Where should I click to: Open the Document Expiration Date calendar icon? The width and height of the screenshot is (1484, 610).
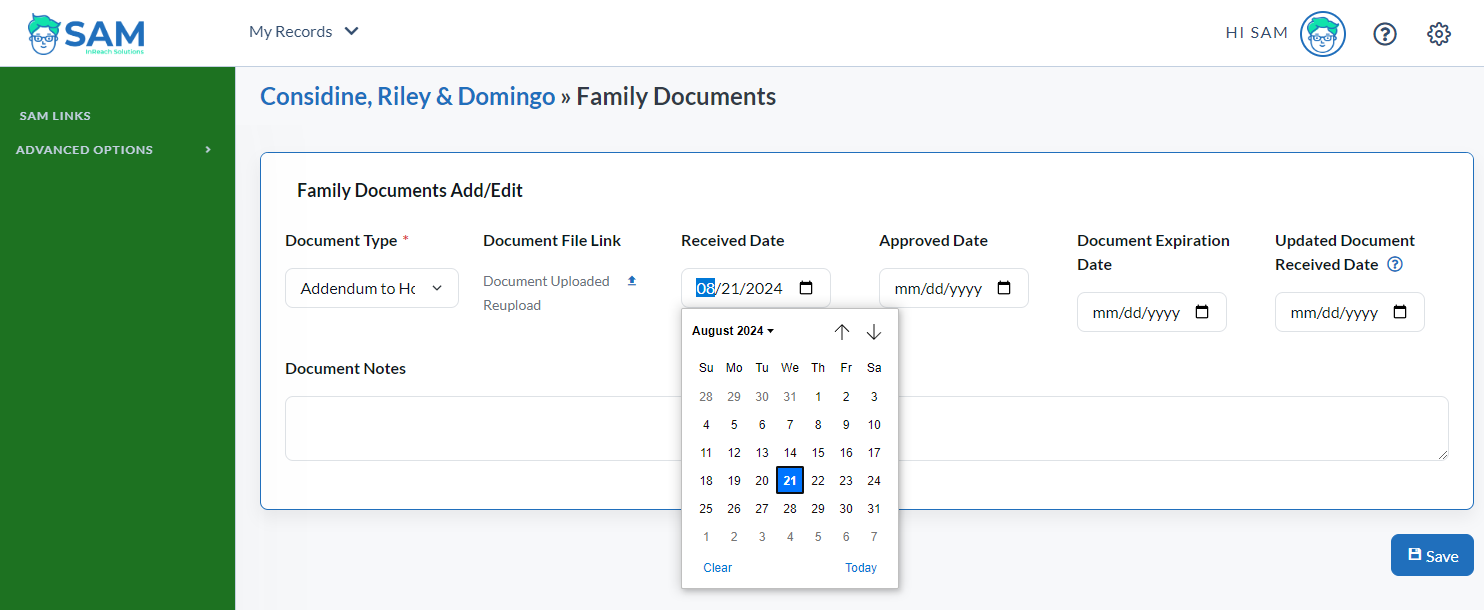tap(1203, 312)
